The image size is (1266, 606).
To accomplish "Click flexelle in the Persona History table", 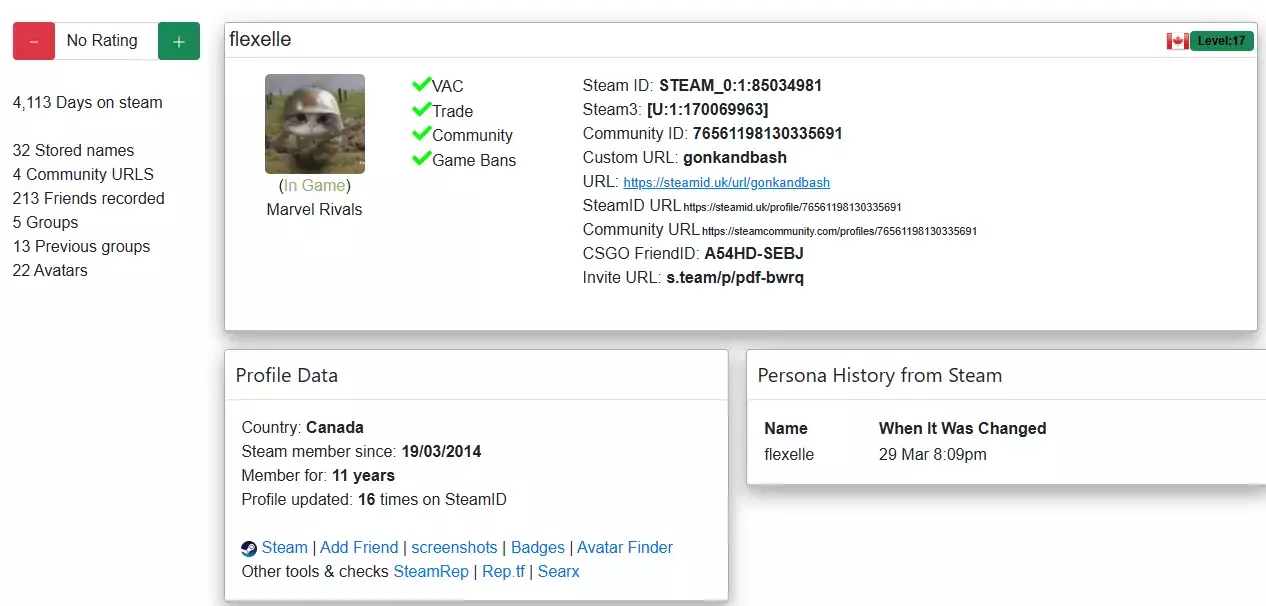I will point(789,454).
